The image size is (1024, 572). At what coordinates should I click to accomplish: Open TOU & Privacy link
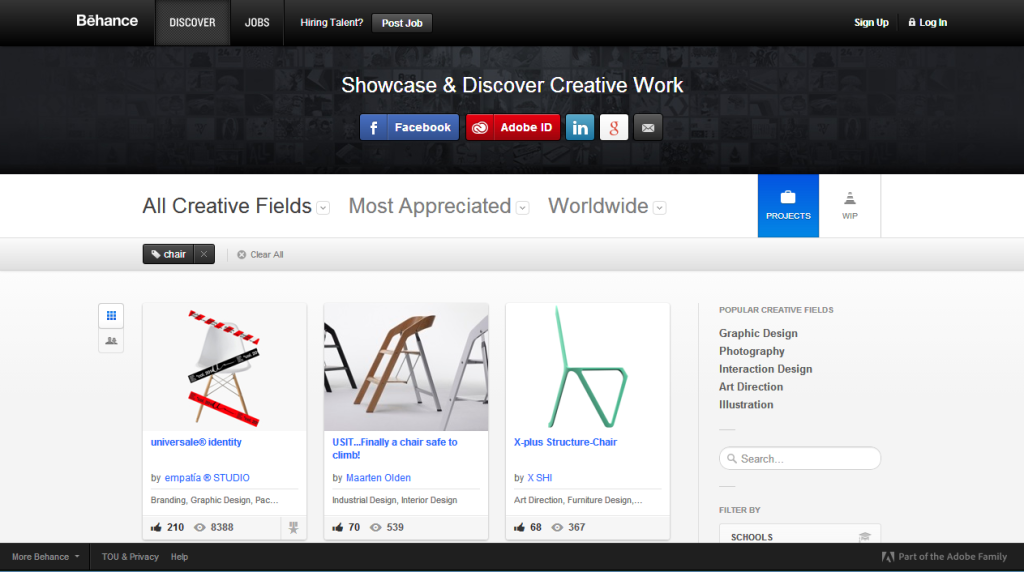pyautogui.click(x=130, y=557)
